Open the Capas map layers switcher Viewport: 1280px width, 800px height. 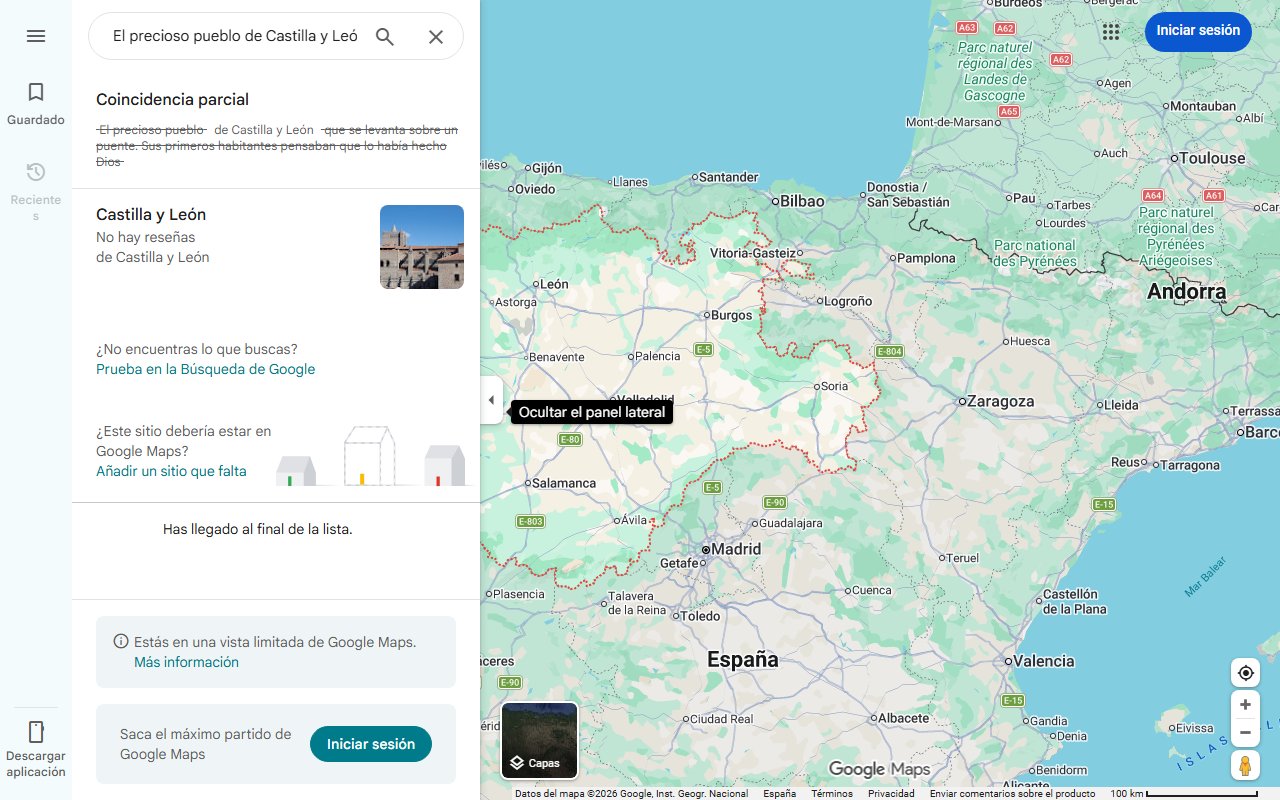pos(539,741)
